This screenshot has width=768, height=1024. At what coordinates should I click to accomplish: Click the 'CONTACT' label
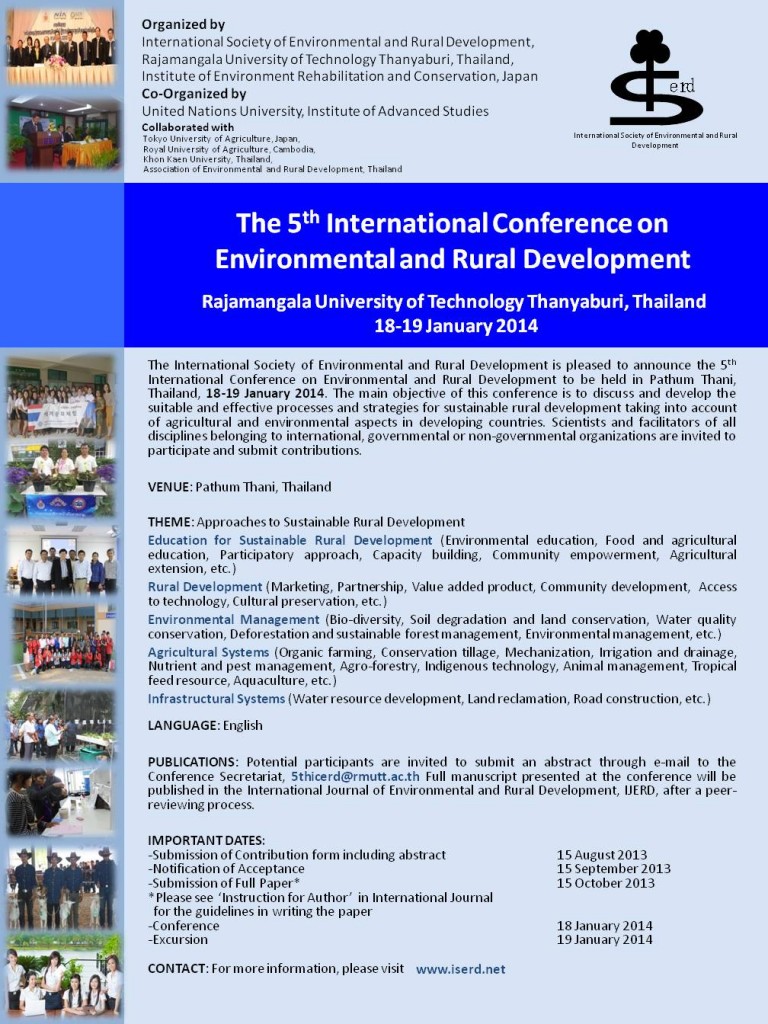178,968
